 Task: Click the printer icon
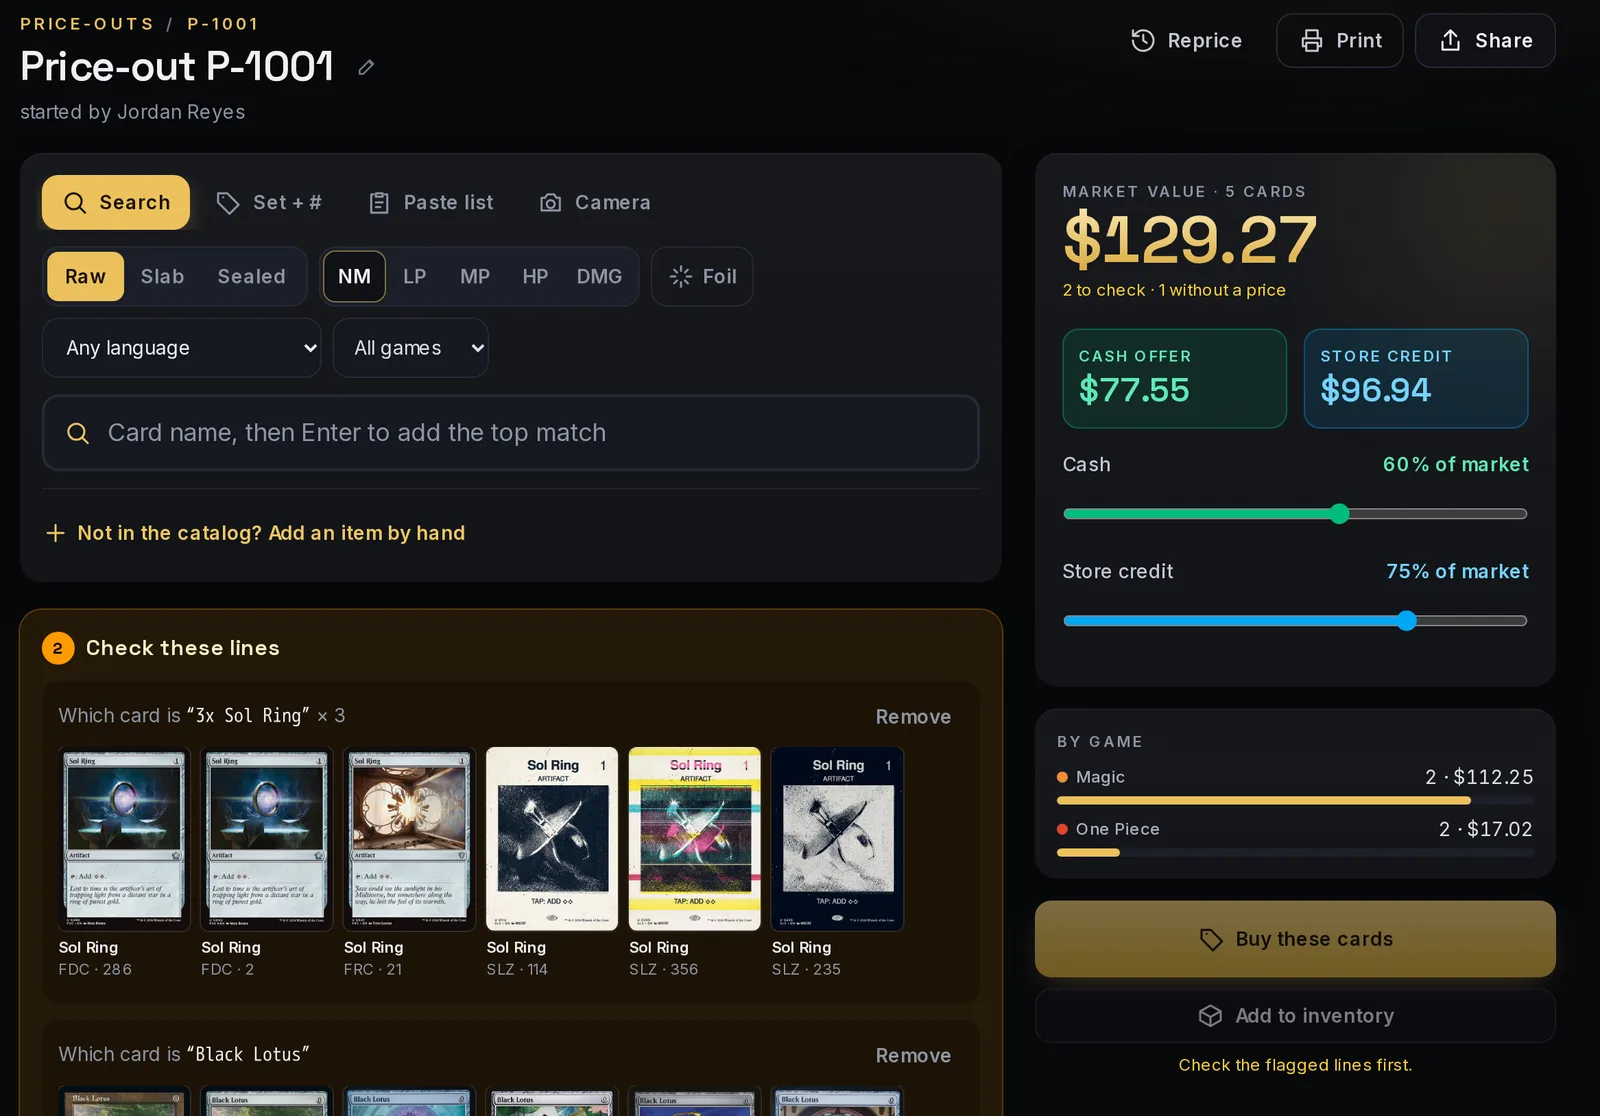click(x=1311, y=40)
